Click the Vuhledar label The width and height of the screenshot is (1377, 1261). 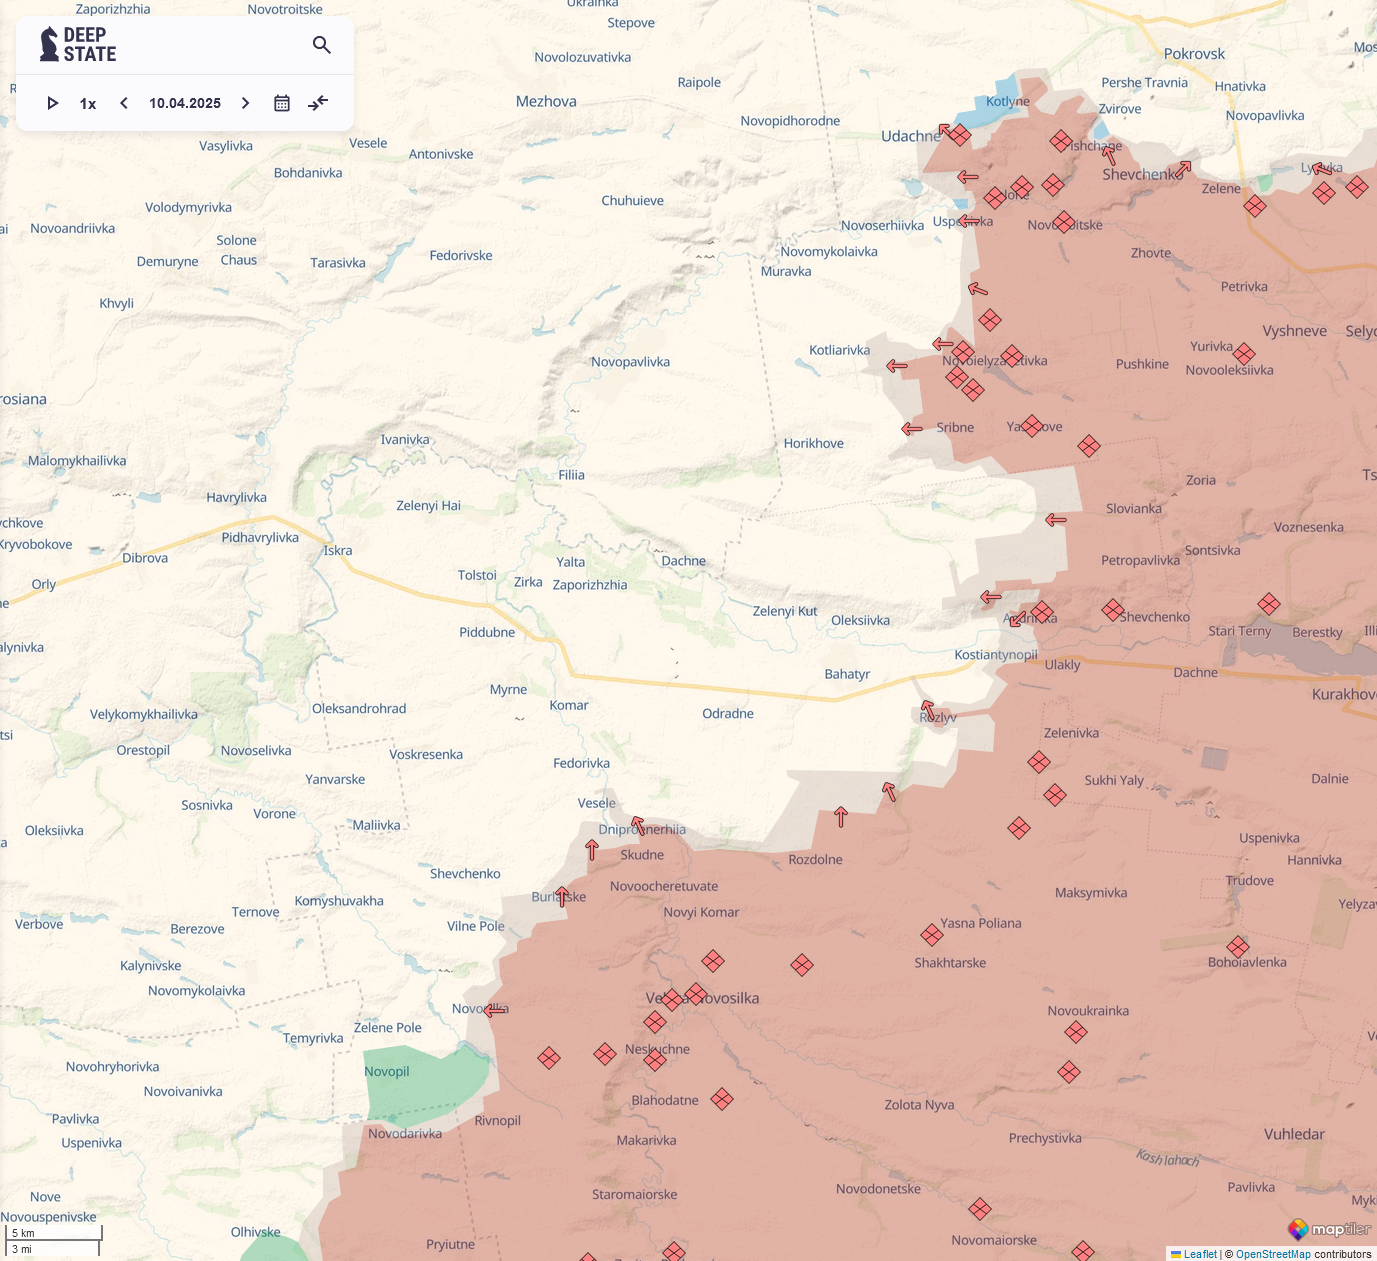click(1294, 1134)
